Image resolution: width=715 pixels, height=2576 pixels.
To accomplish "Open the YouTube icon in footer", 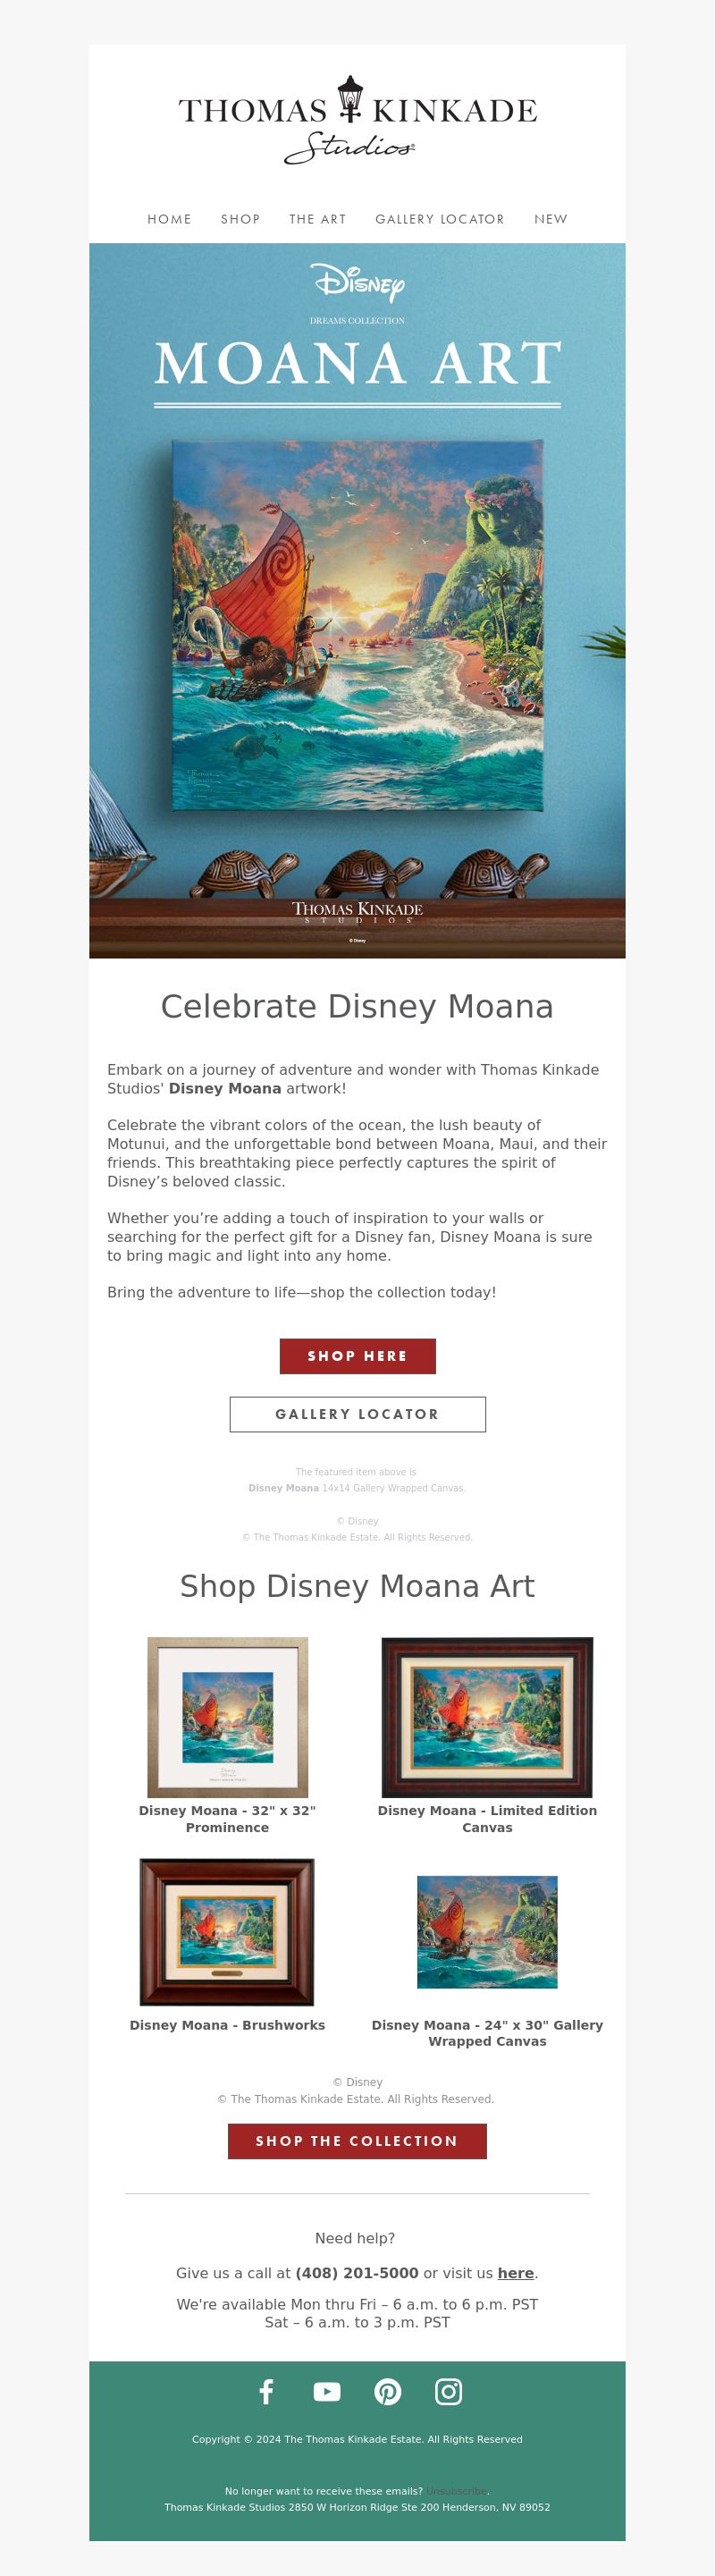I will click(x=327, y=2392).
